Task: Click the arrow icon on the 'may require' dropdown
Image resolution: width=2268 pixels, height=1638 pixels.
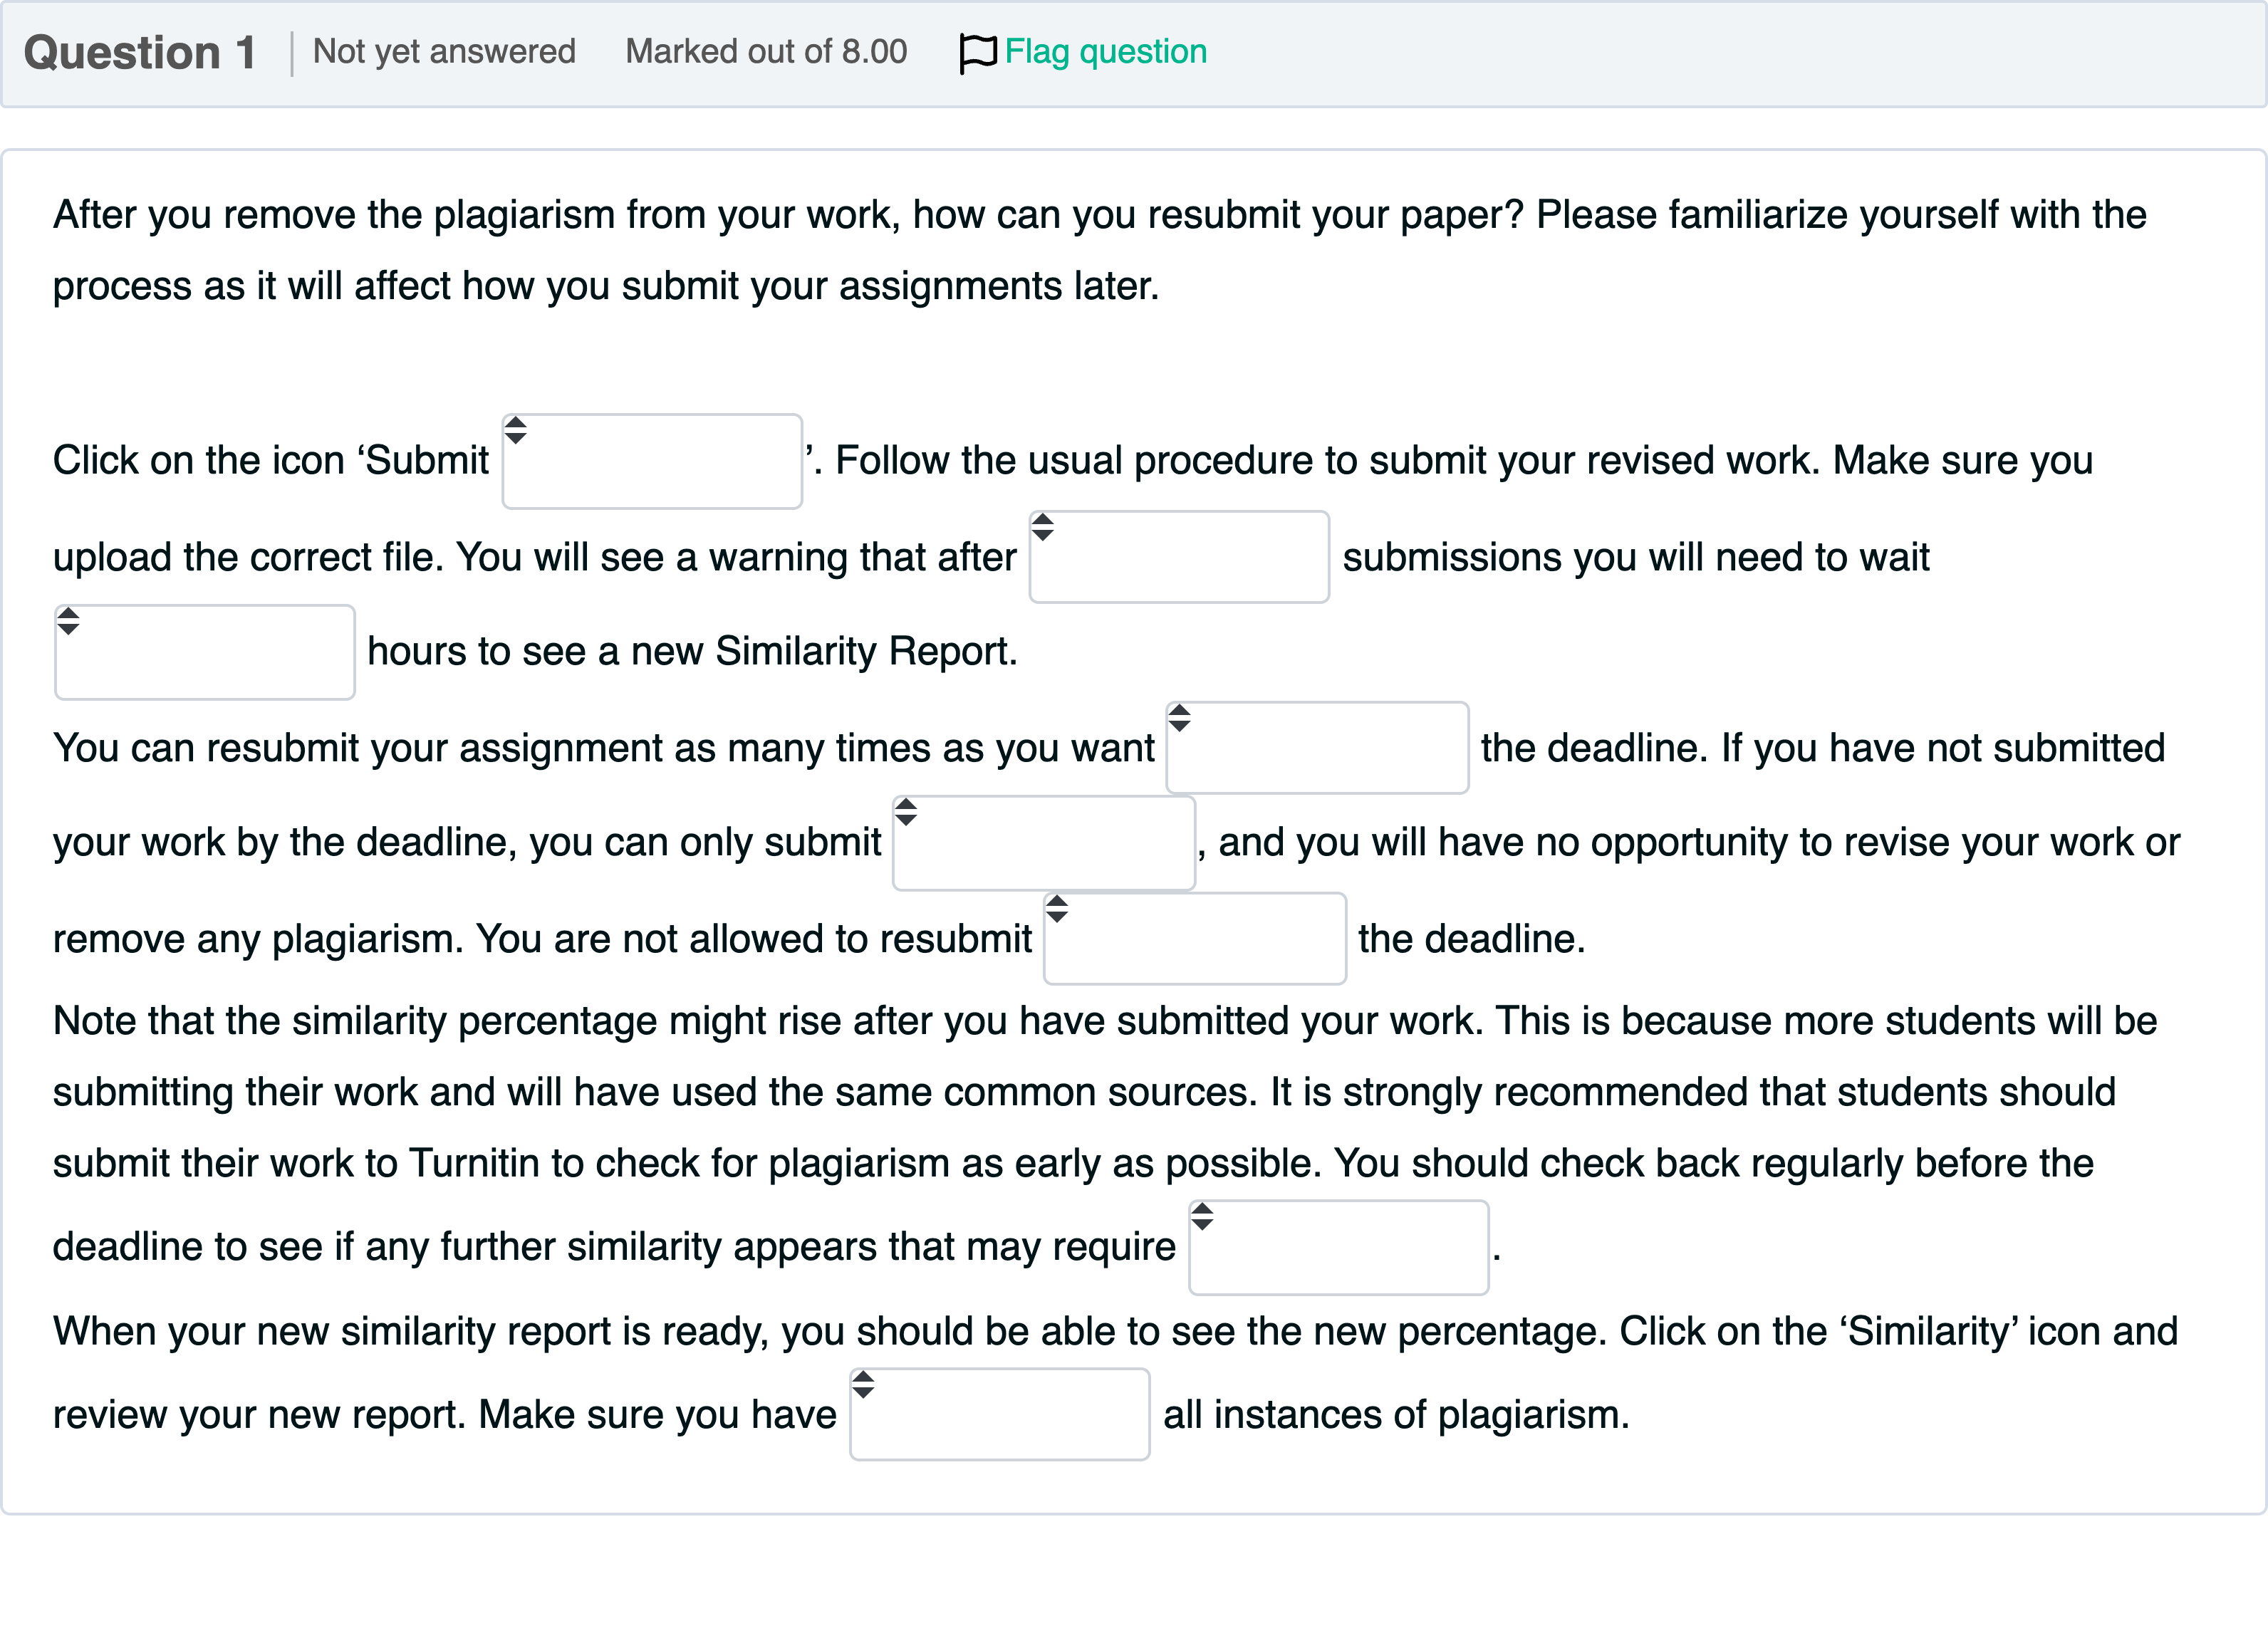Action: (x=1202, y=1217)
